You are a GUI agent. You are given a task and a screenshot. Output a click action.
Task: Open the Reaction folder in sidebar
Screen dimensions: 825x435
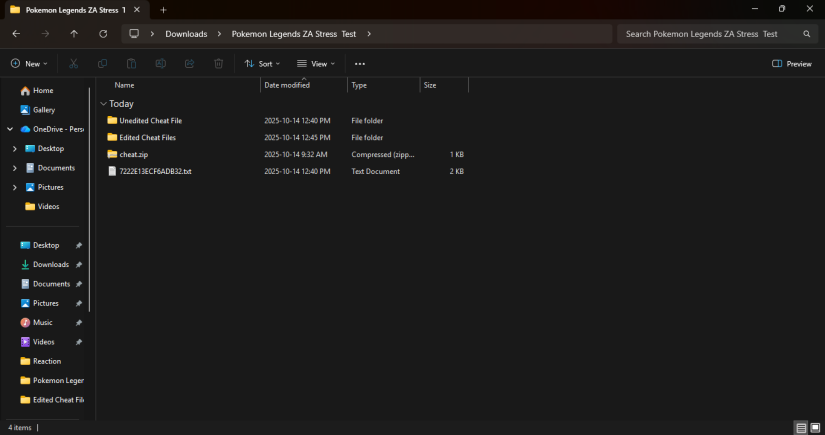[47, 361]
